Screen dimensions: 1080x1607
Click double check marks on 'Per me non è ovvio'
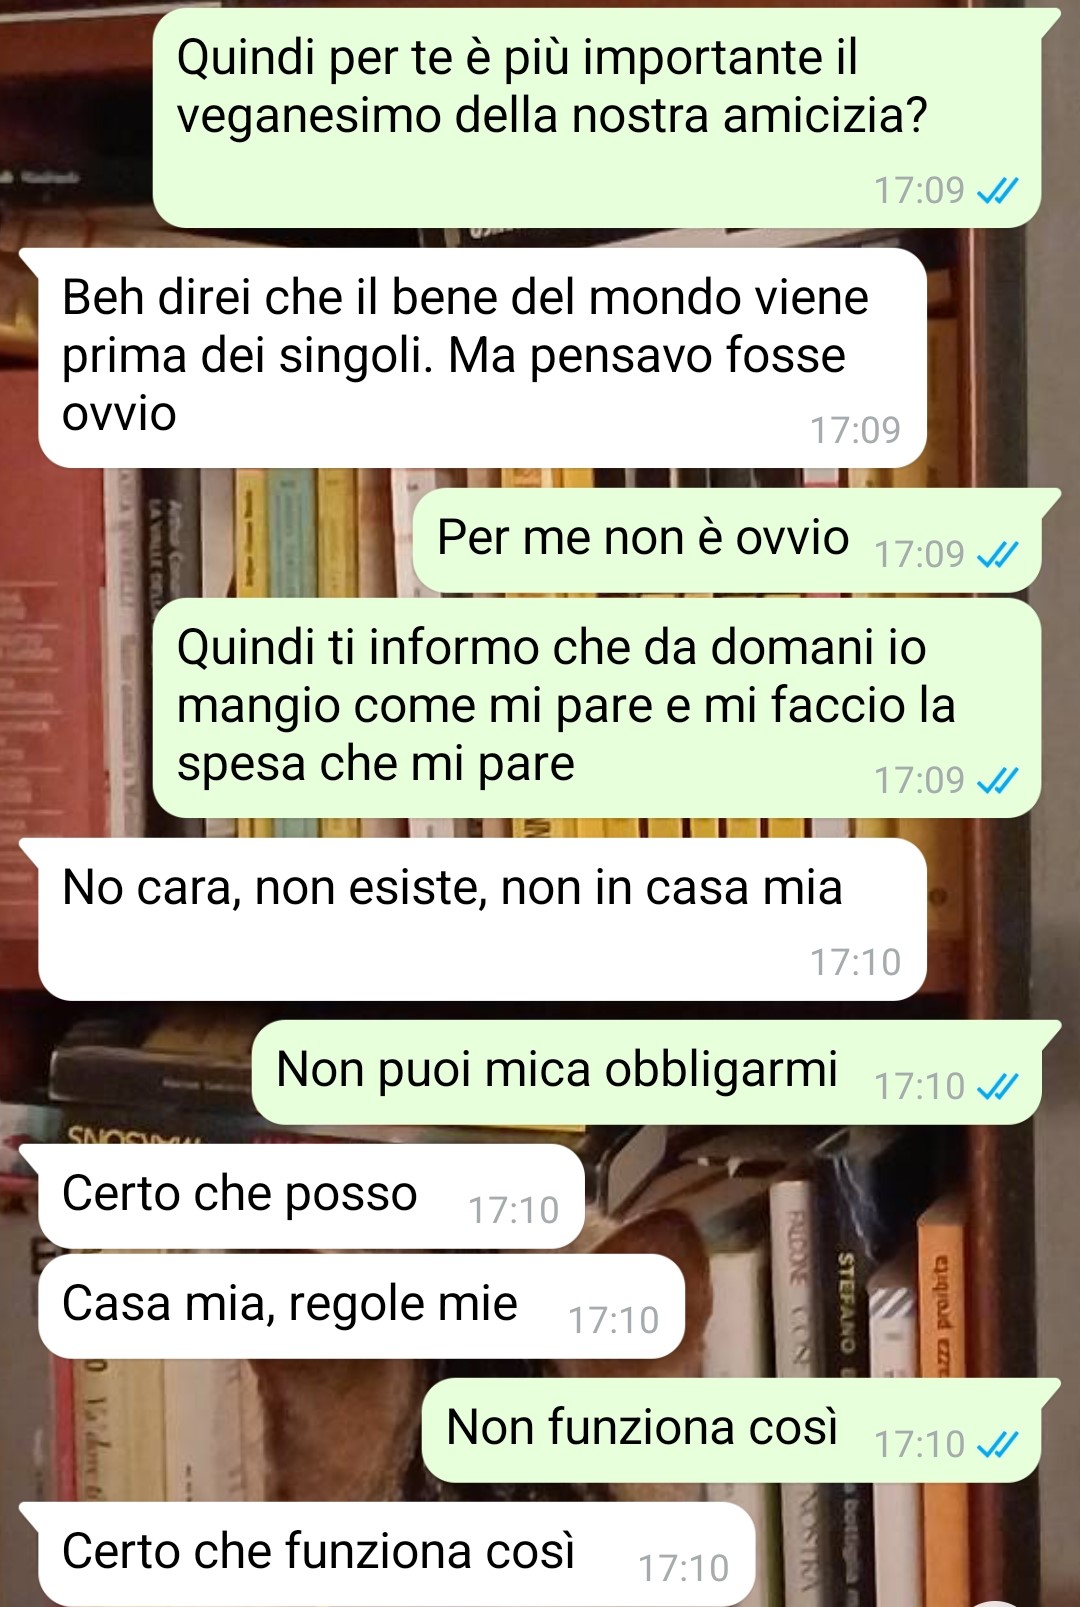click(997, 554)
